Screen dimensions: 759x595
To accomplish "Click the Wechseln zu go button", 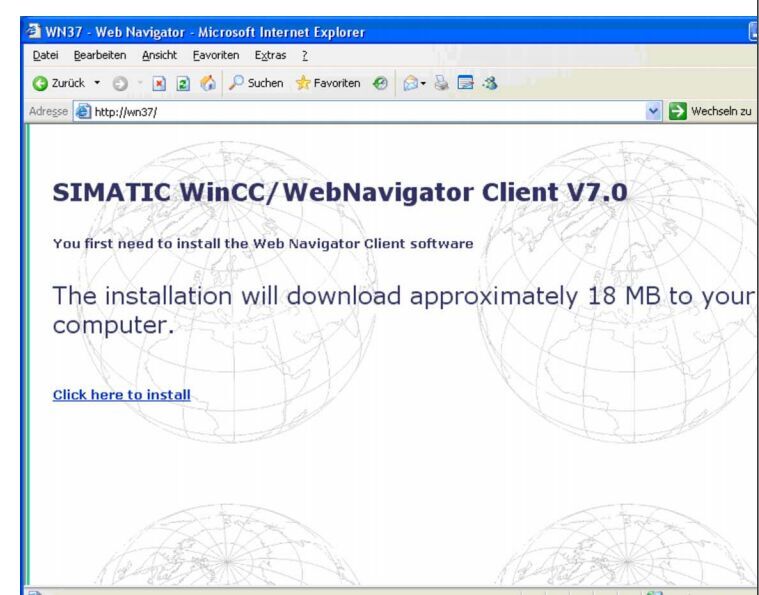I will [x=710, y=111].
